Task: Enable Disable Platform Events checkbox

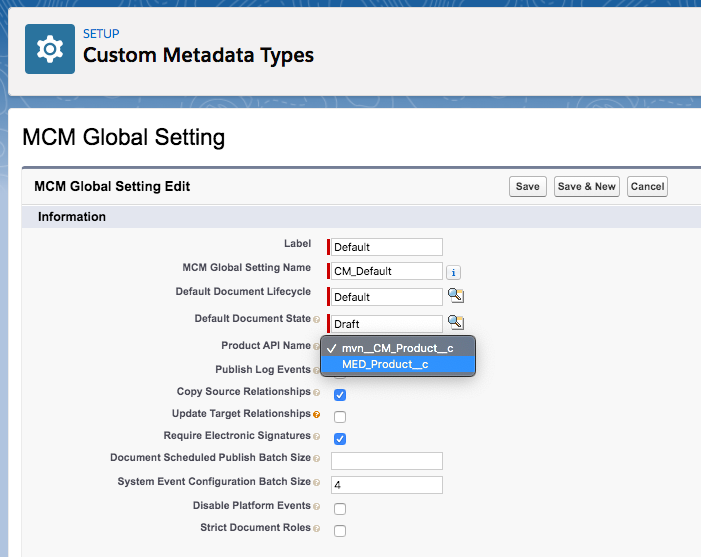Action: [340, 509]
